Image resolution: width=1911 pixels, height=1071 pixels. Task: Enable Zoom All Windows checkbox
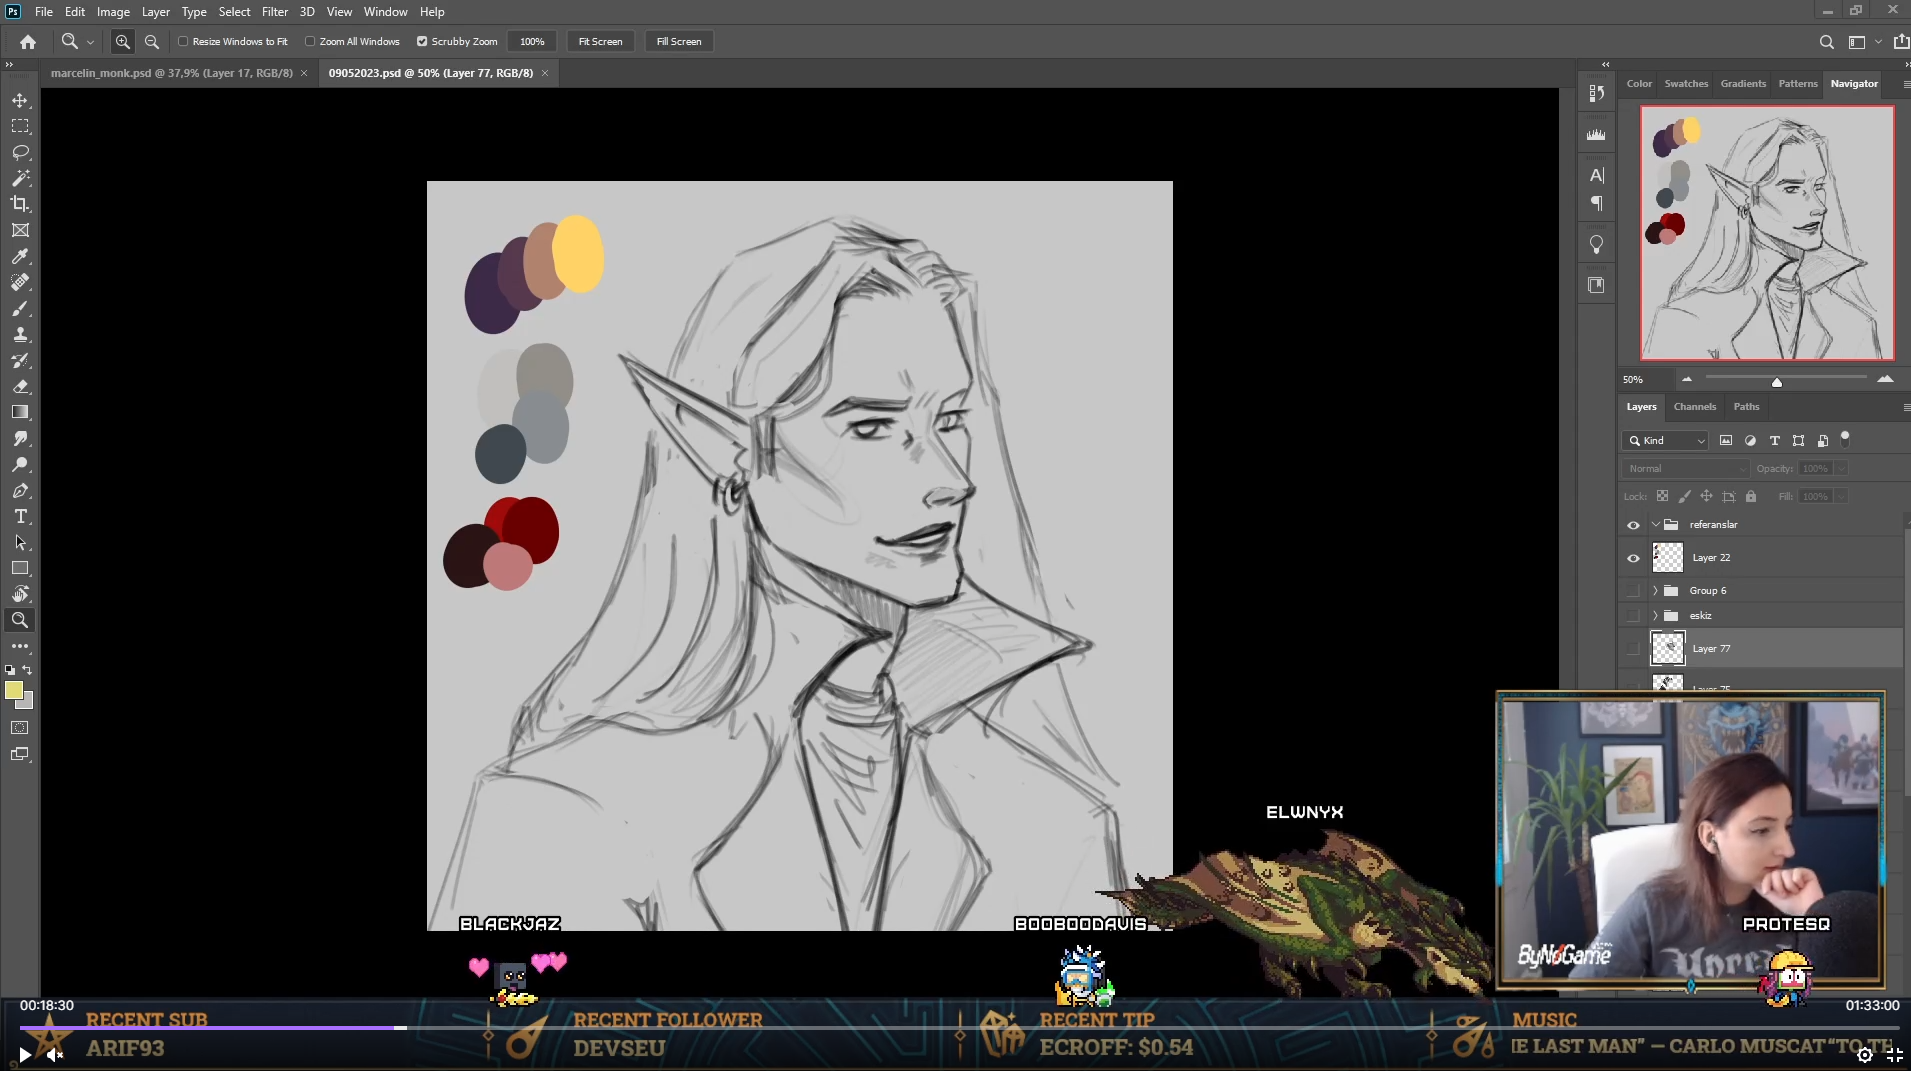coord(310,41)
